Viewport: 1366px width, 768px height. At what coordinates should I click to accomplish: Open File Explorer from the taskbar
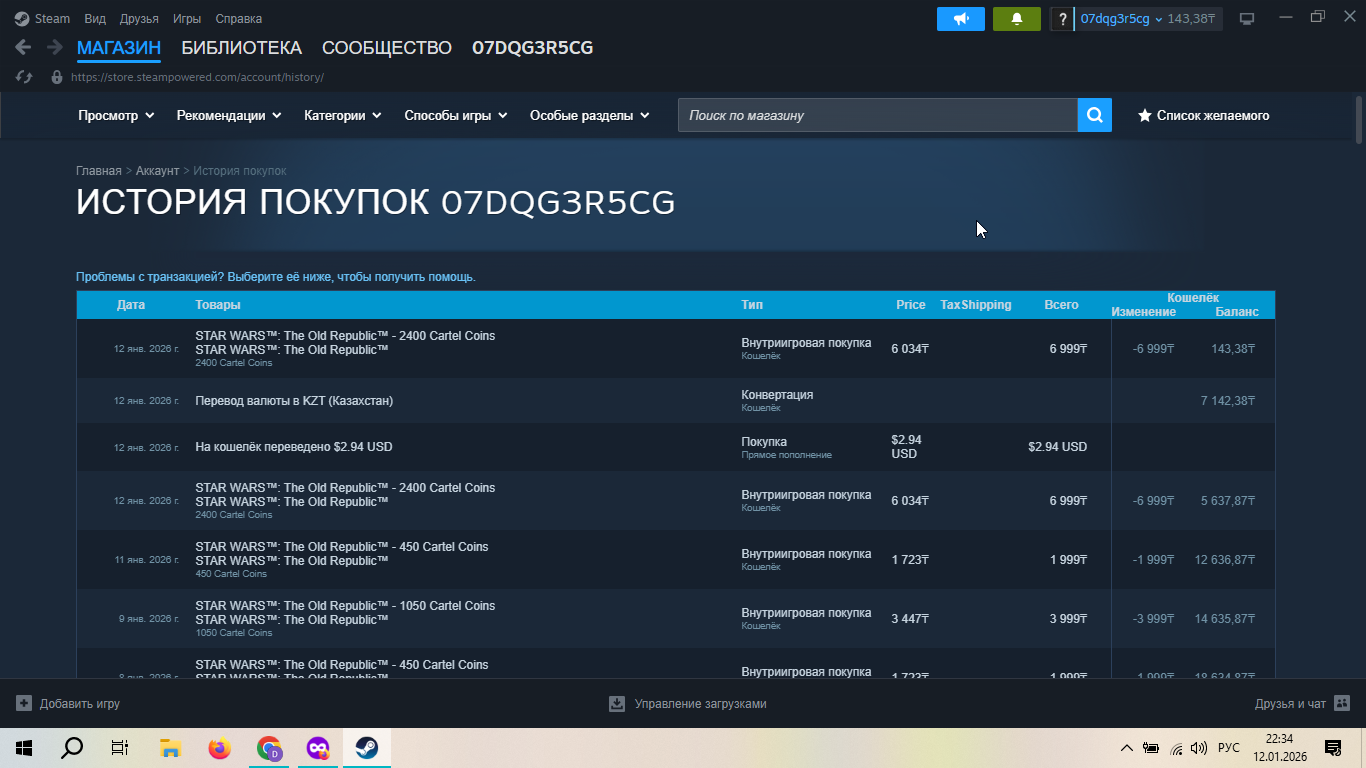[170, 748]
